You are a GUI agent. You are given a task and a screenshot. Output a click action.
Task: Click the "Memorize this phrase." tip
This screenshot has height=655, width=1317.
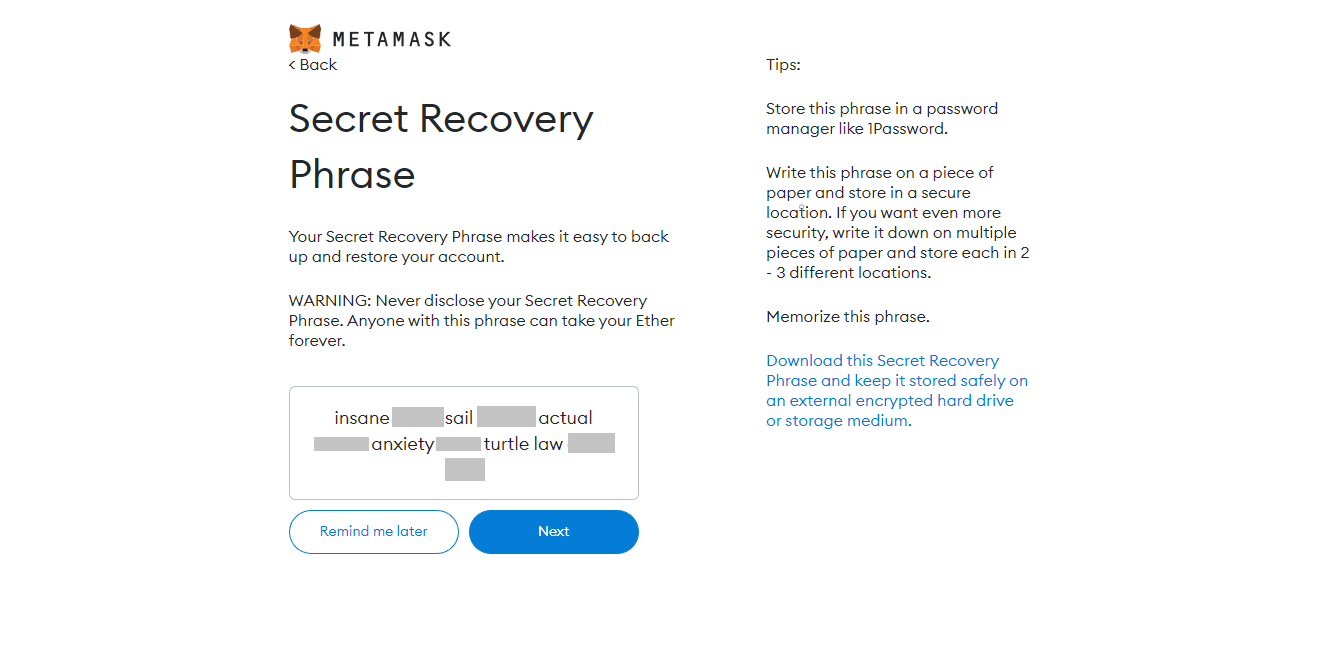[x=847, y=317]
